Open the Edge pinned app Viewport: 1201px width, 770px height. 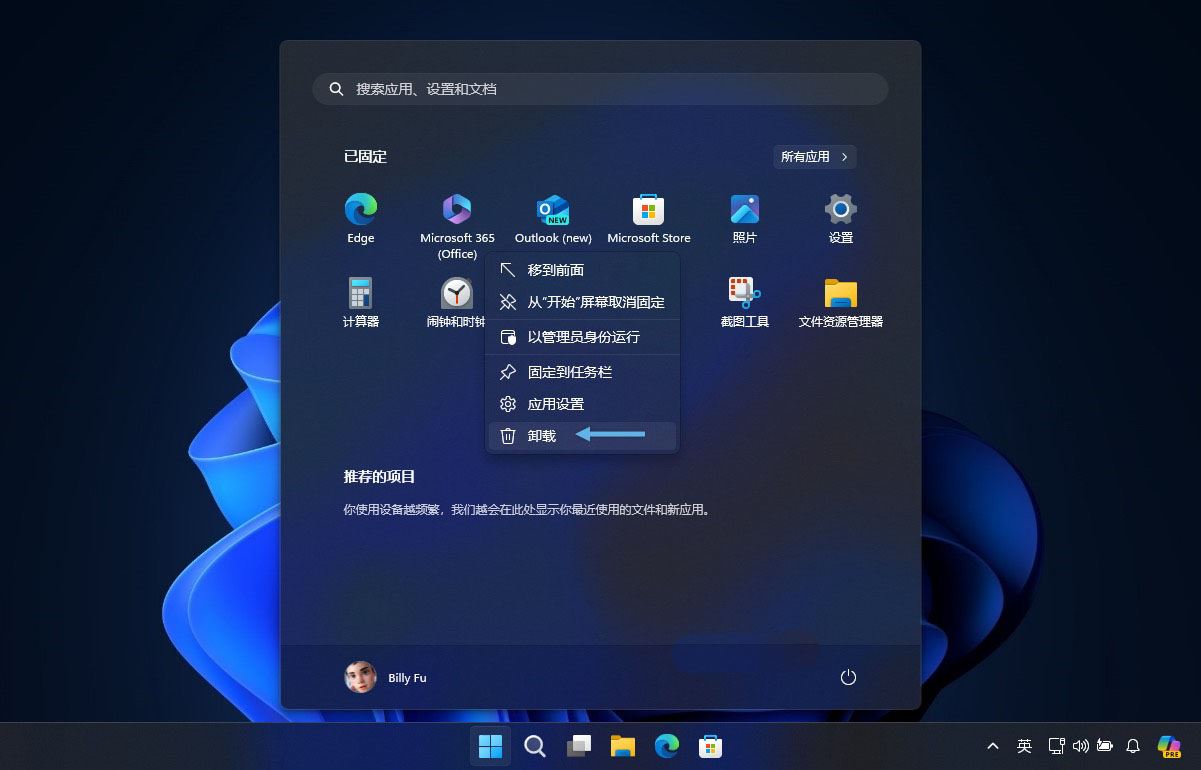pos(360,219)
